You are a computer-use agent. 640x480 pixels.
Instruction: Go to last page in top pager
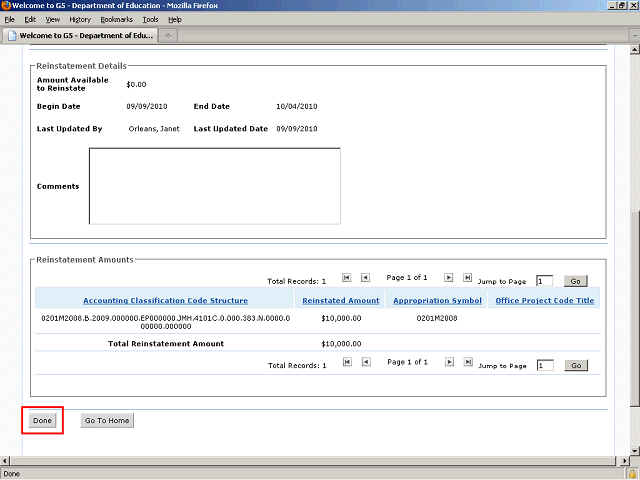click(x=467, y=278)
